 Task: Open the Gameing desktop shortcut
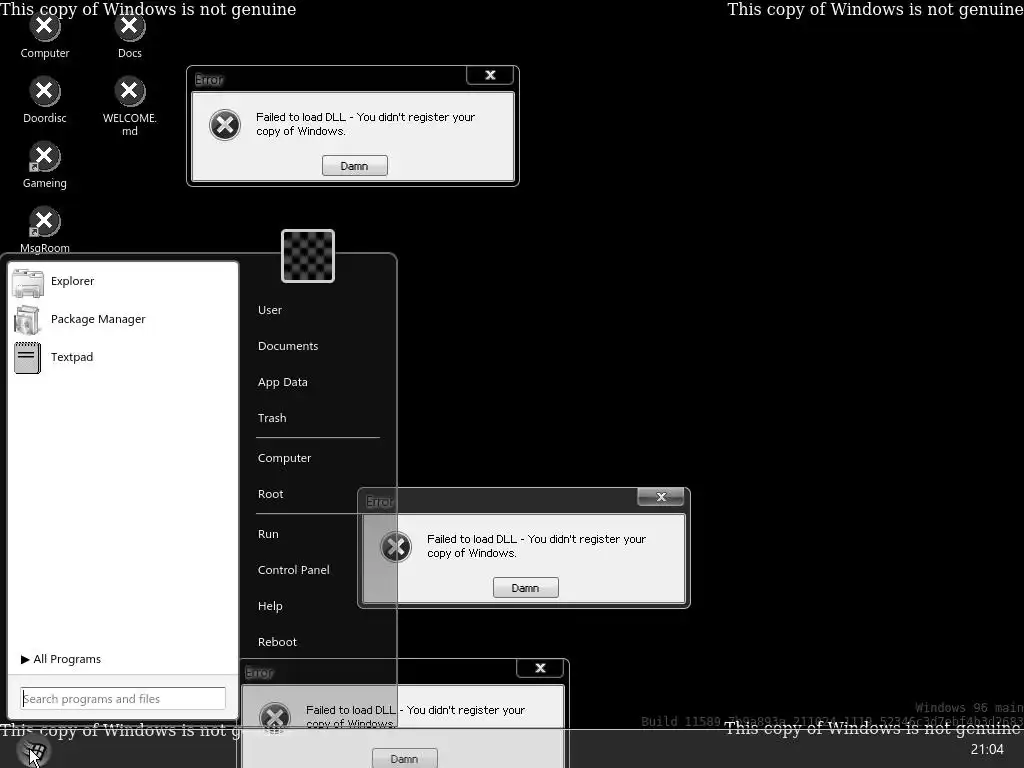44,165
